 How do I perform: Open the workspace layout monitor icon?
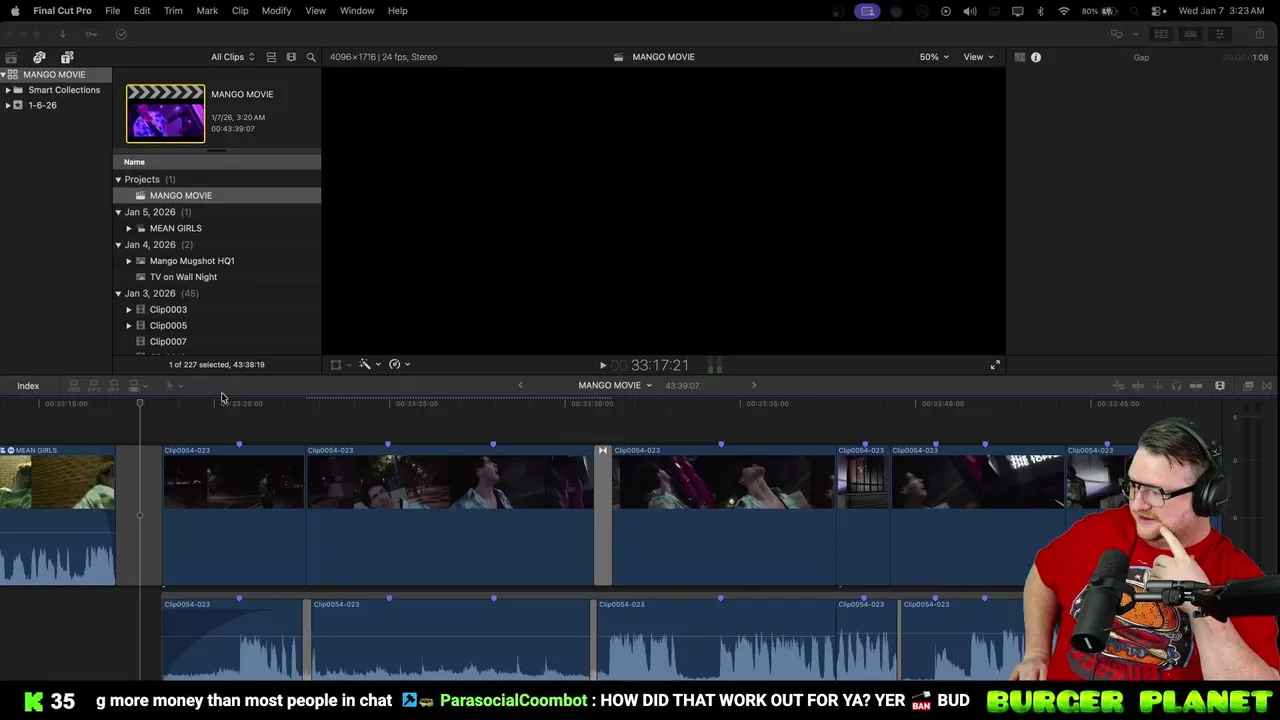point(1116,34)
